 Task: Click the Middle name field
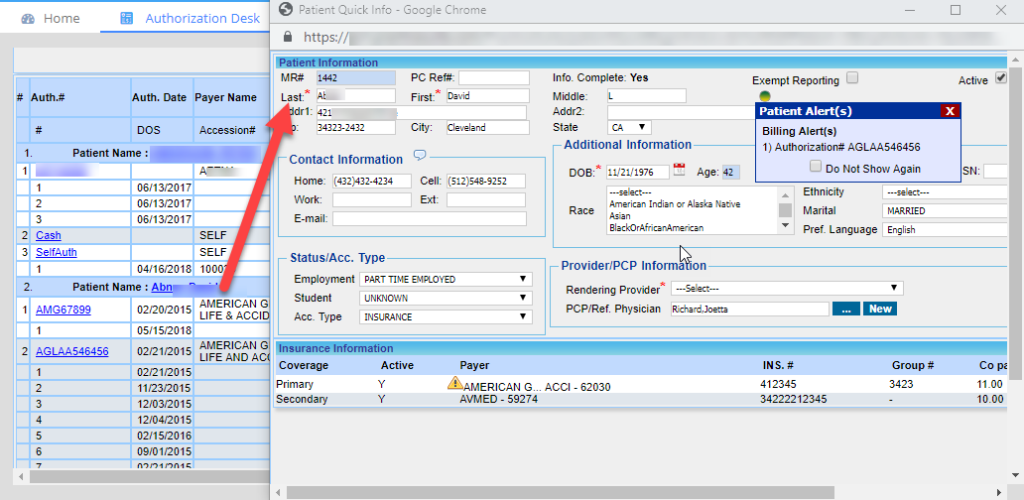[647, 96]
